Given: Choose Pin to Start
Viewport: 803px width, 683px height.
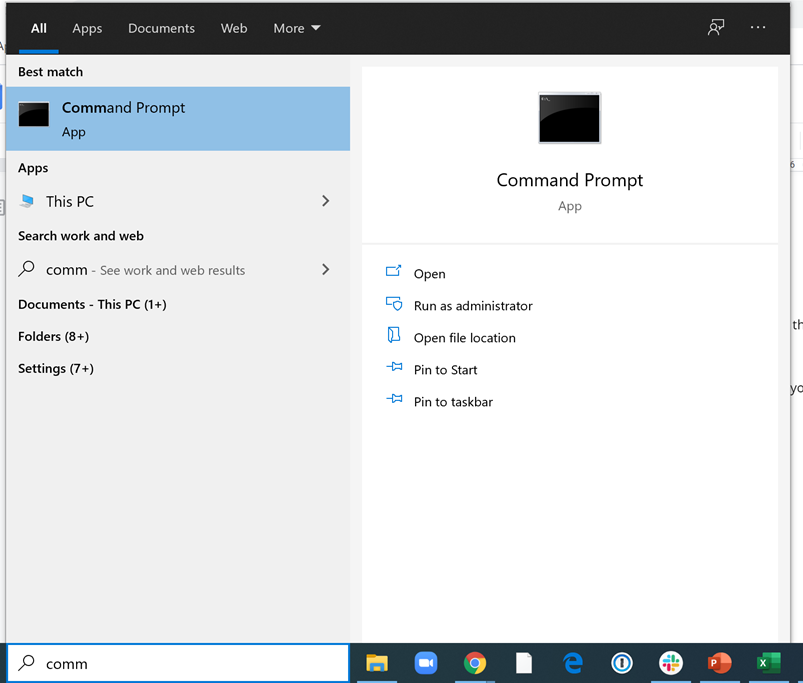Looking at the screenshot, I should pos(446,370).
